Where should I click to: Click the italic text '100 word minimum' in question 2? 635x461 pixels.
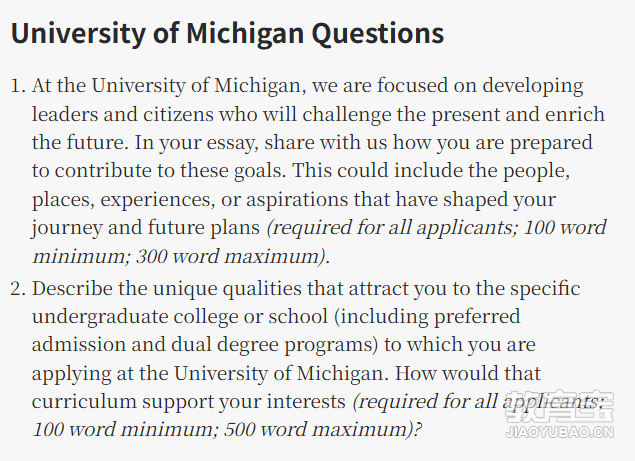[122, 429]
